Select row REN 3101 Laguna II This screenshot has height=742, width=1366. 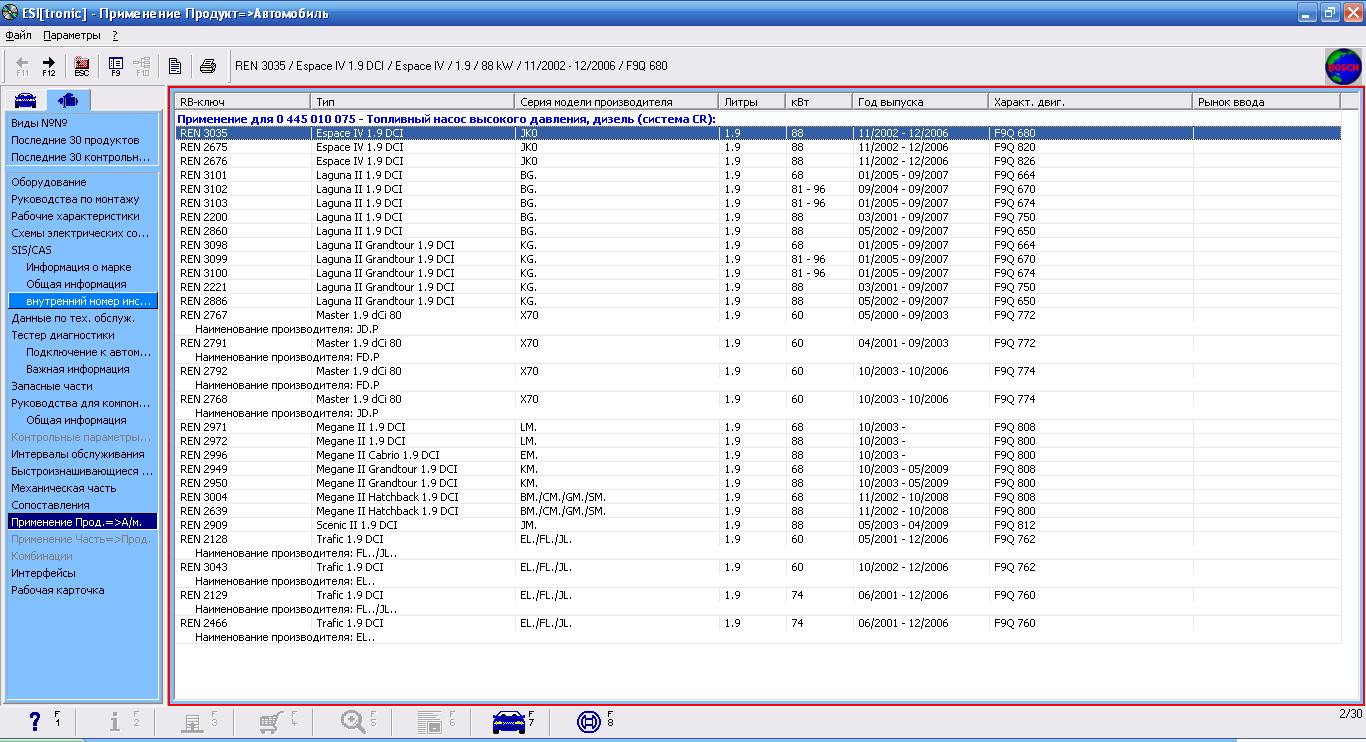pos(758,175)
